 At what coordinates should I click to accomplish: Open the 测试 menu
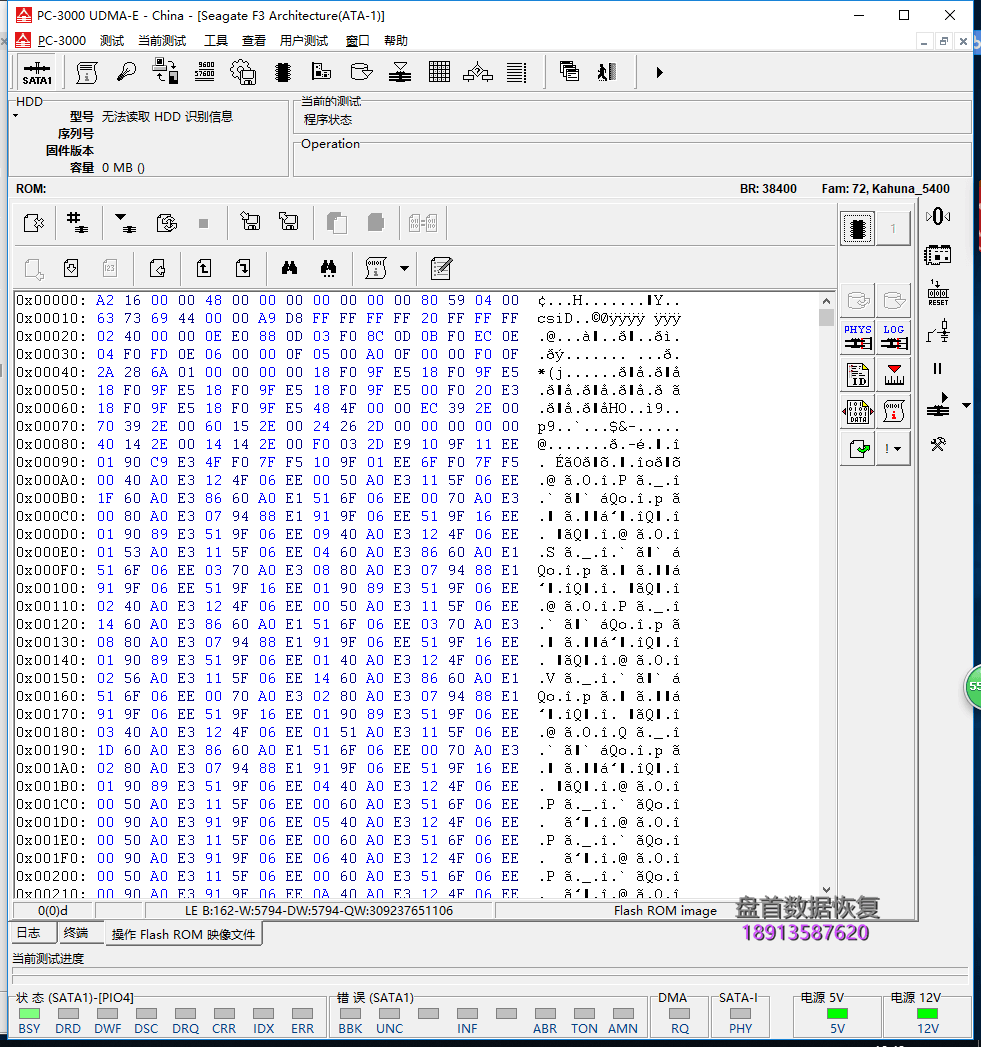(x=112, y=41)
